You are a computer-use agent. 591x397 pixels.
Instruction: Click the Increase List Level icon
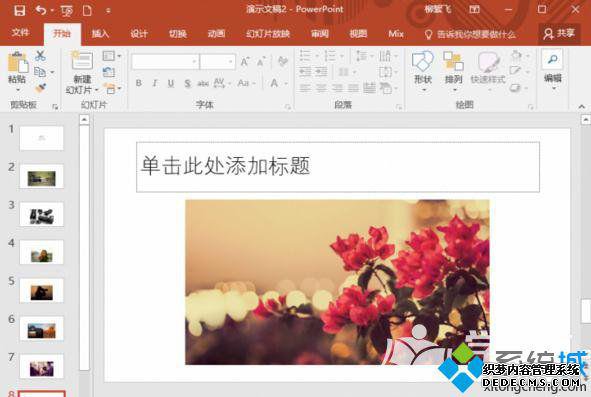click(321, 72)
